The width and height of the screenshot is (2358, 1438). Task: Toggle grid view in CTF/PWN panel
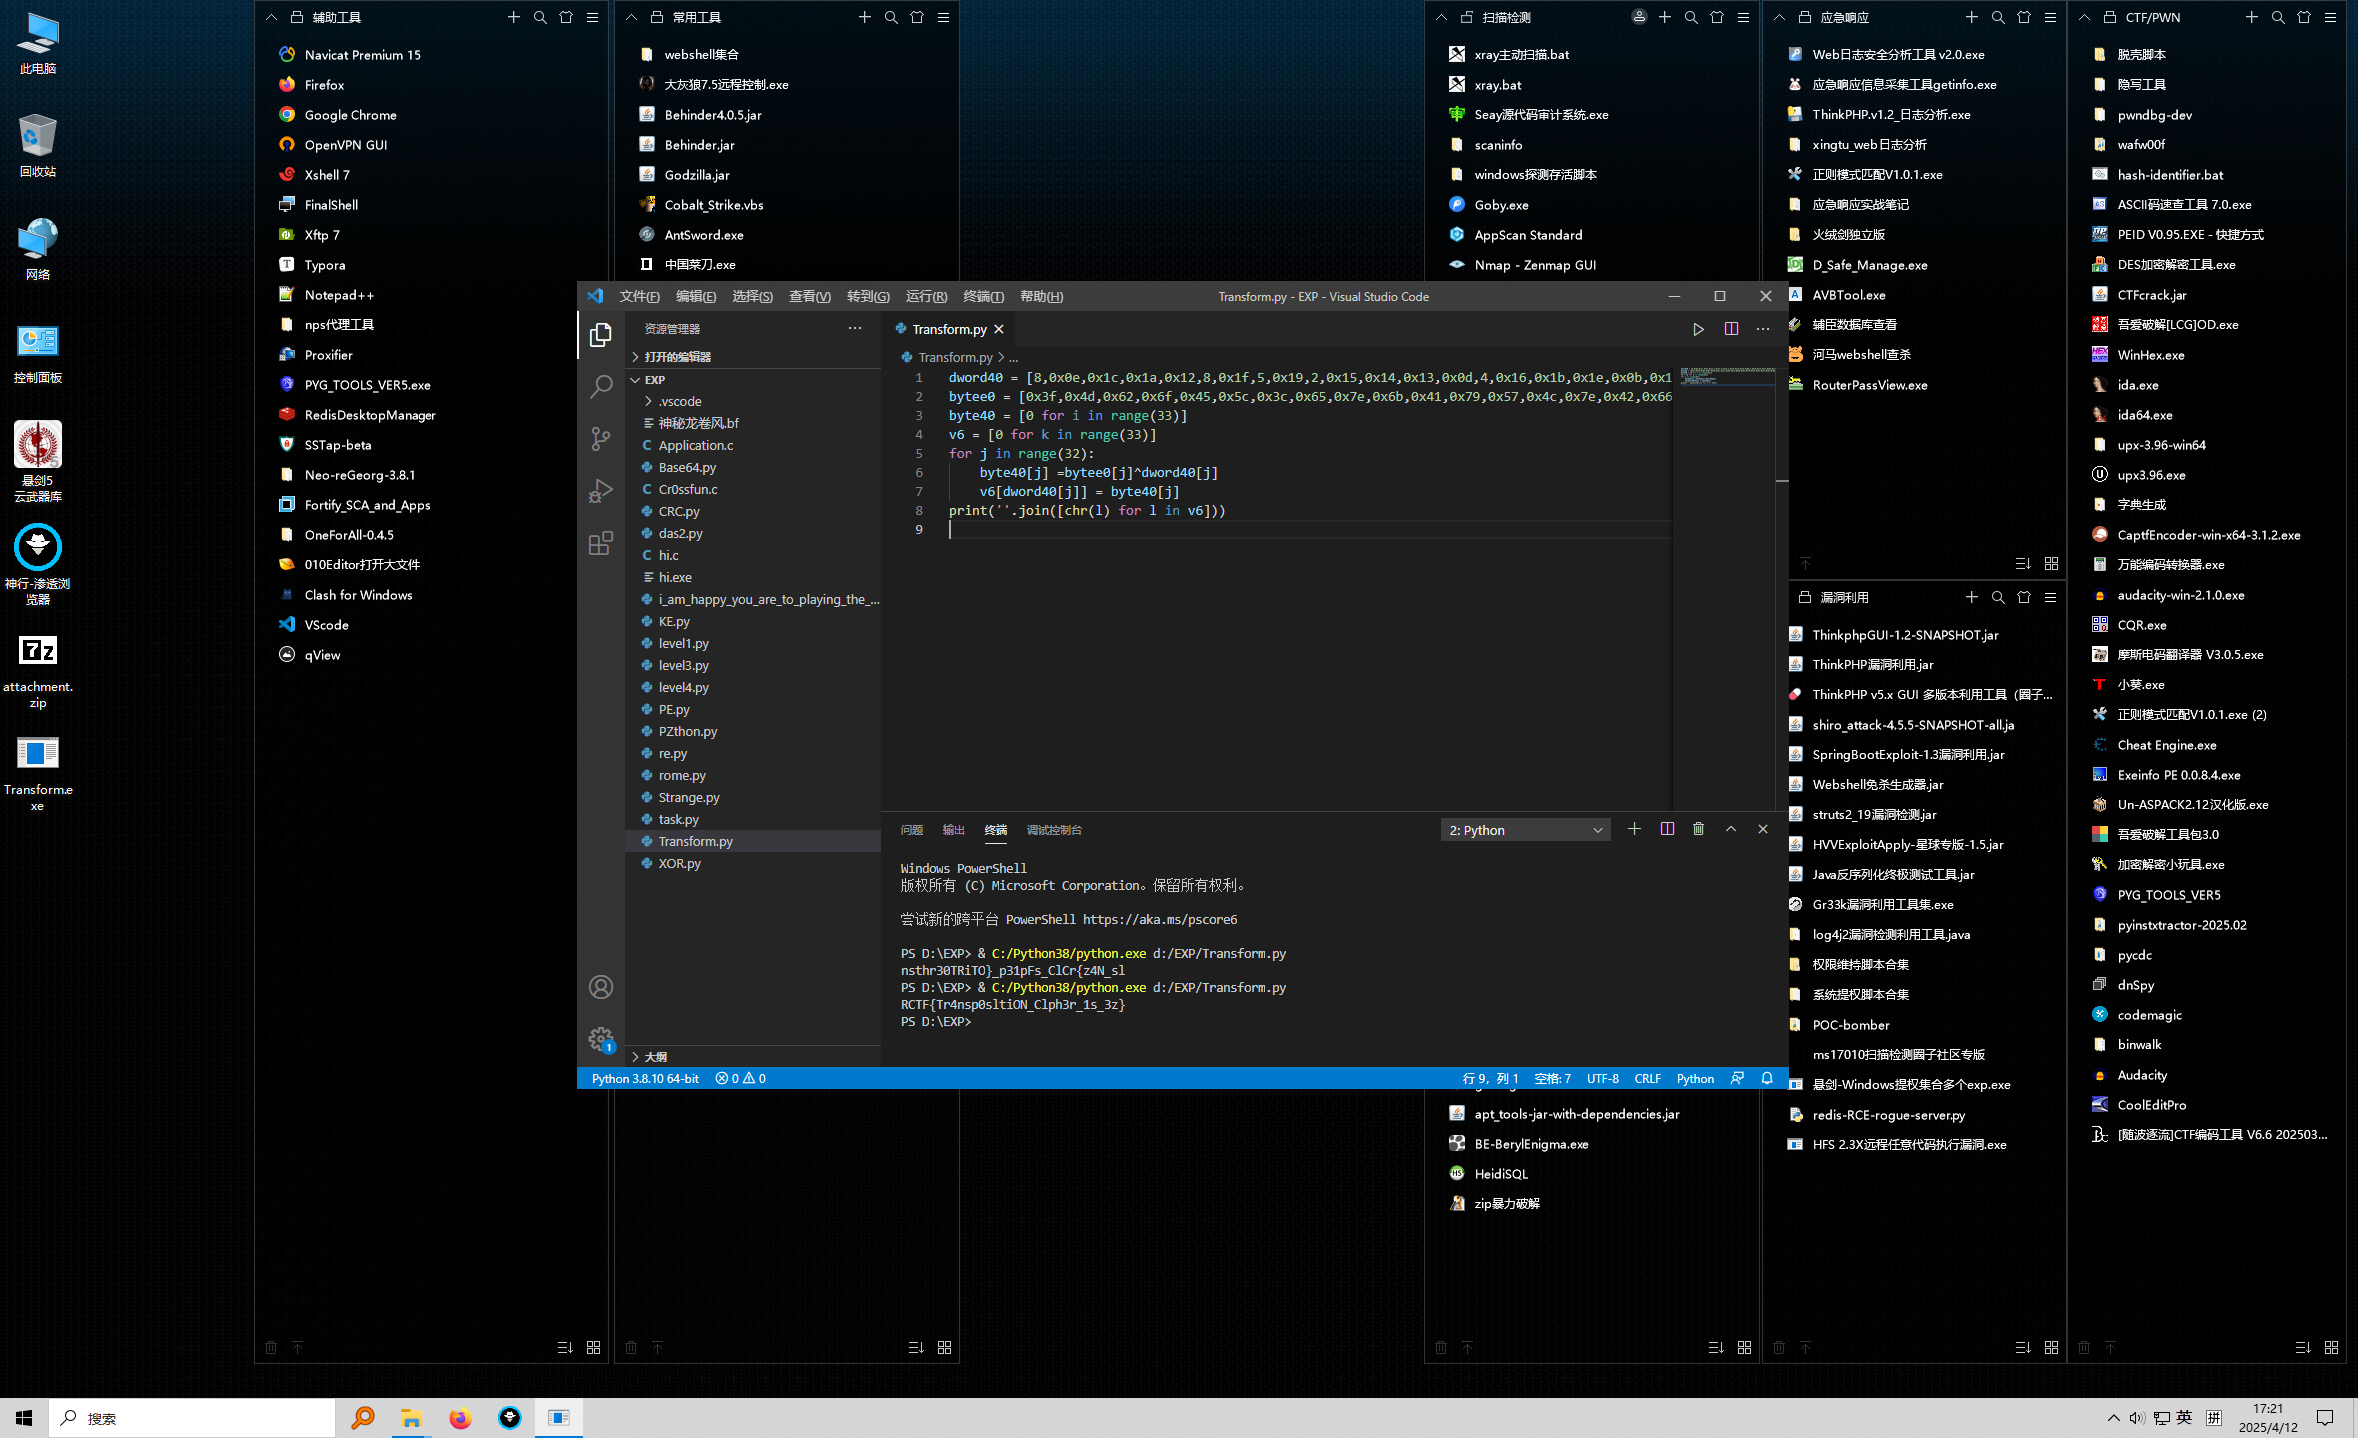pos(2331,1347)
